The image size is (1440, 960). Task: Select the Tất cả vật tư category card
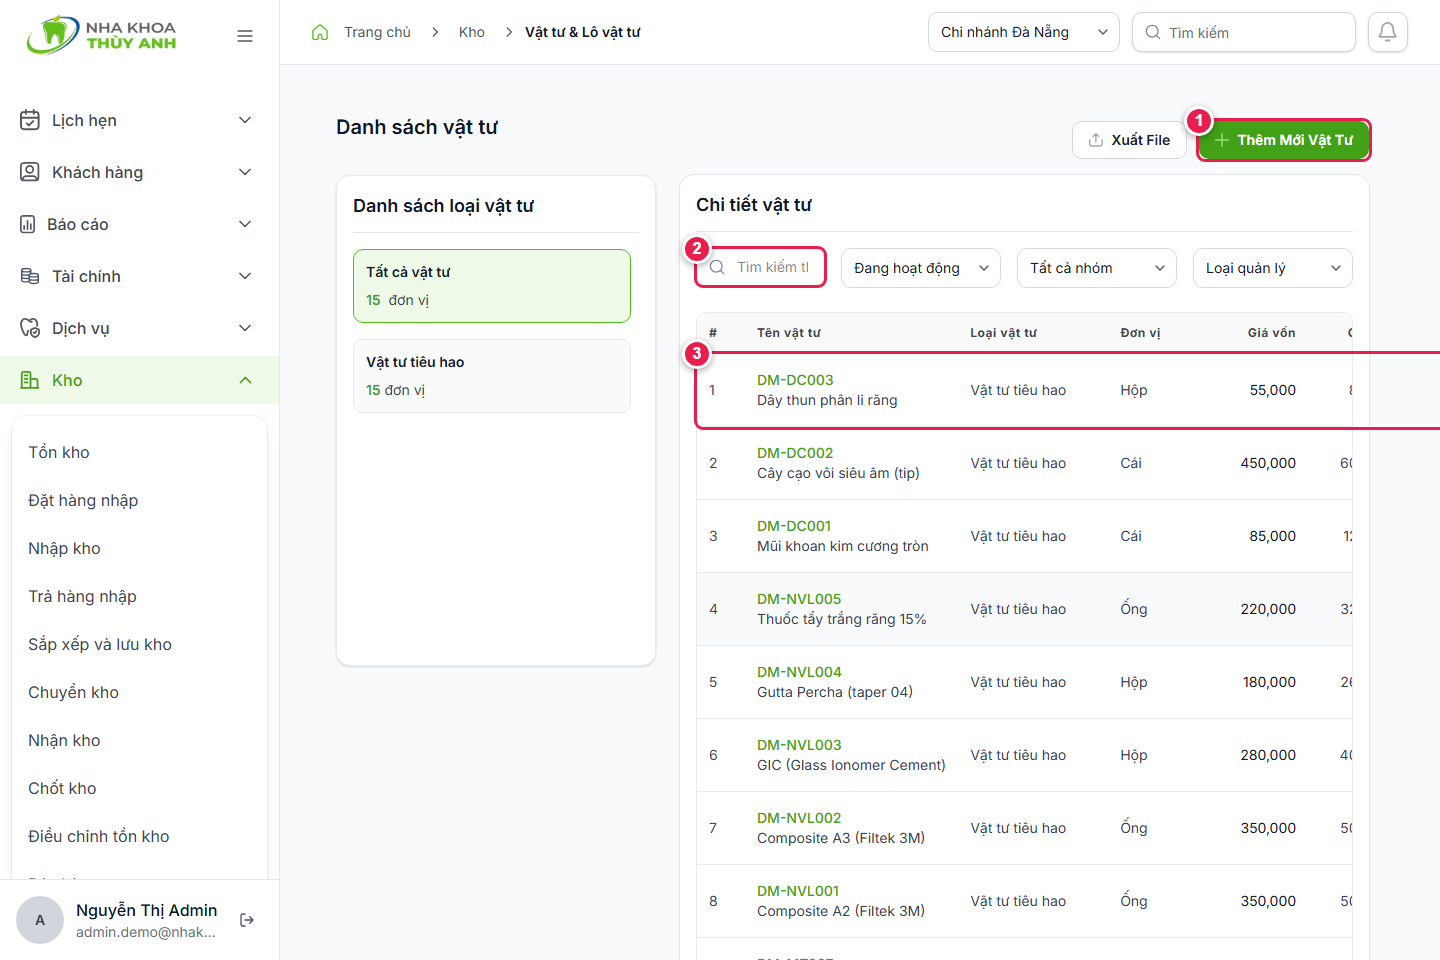tap(492, 286)
